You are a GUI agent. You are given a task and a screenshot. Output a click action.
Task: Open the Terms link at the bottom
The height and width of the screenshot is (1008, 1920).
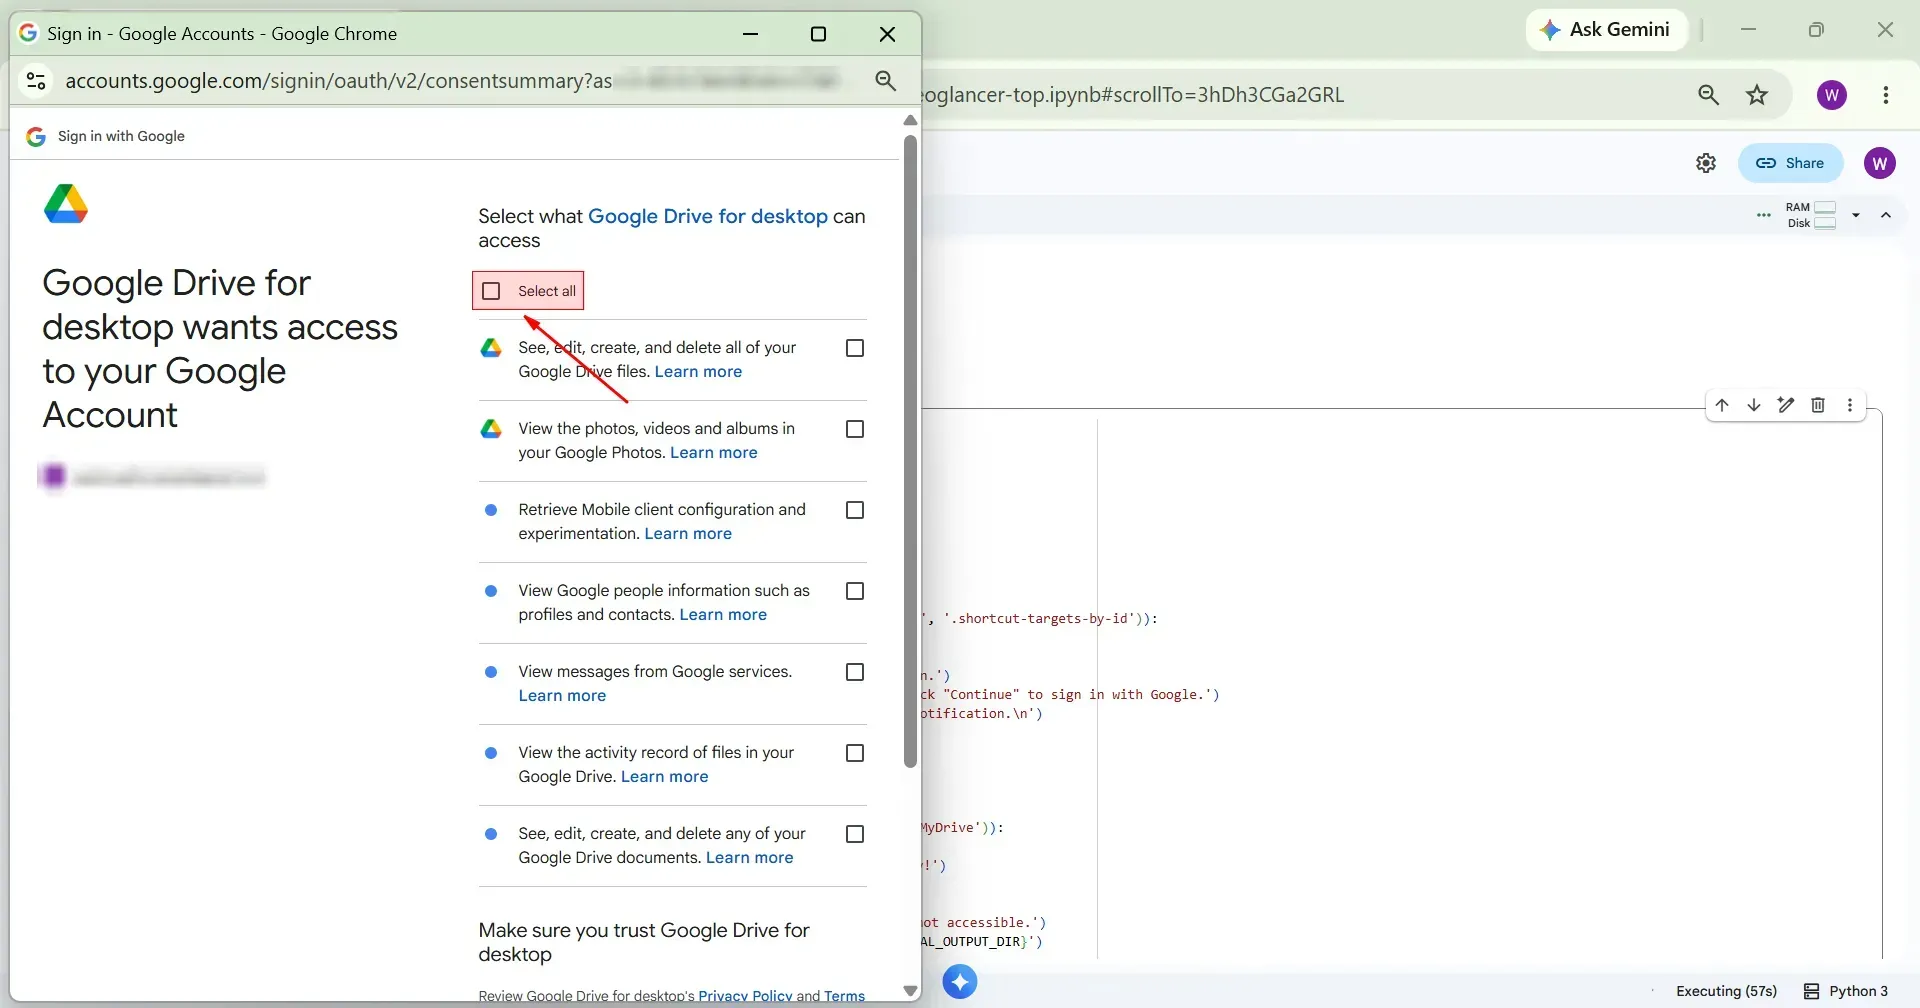pyautogui.click(x=845, y=996)
